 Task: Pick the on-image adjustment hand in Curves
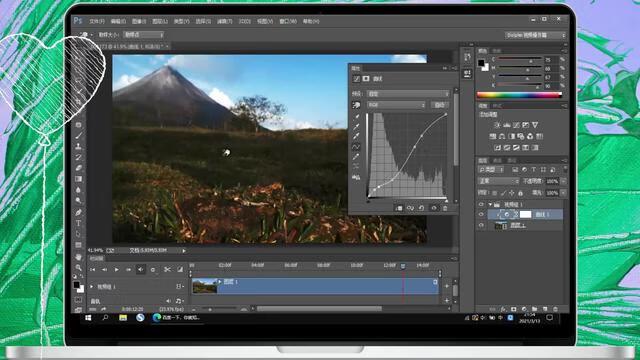tap(356, 105)
